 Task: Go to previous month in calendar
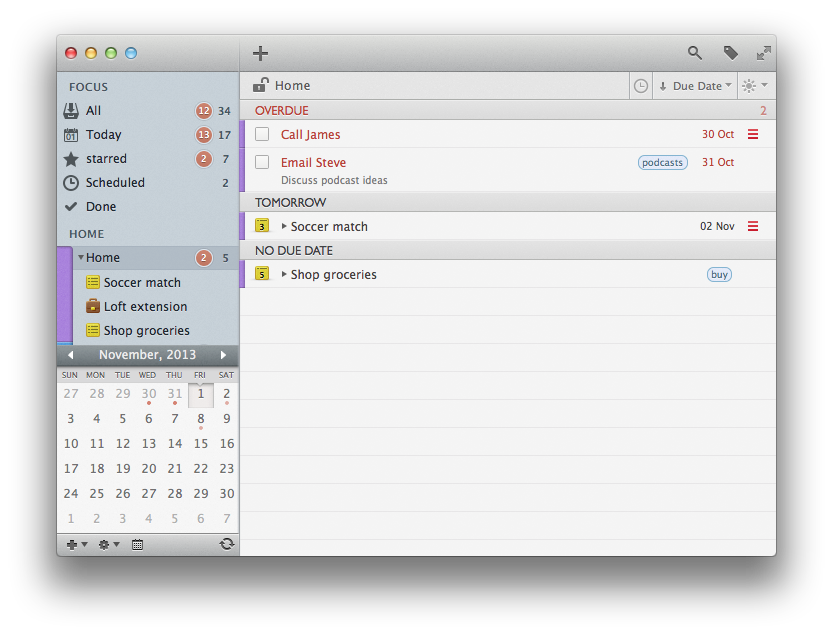71,354
